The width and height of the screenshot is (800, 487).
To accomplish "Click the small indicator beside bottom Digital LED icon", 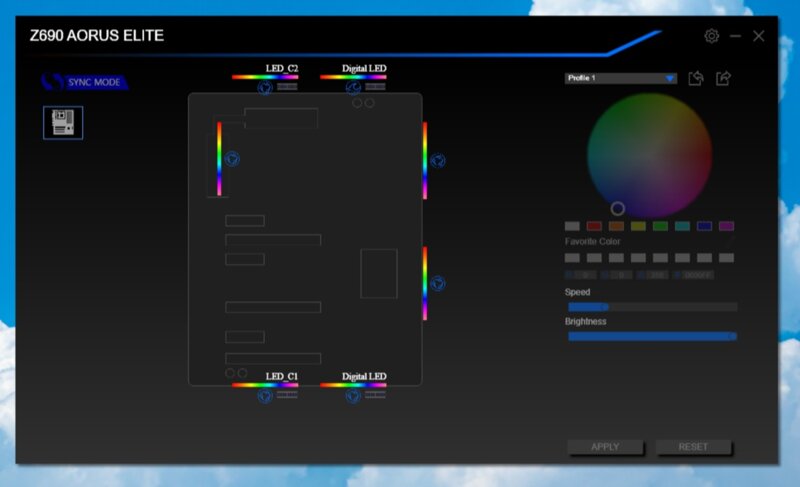I will pos(376,395).
